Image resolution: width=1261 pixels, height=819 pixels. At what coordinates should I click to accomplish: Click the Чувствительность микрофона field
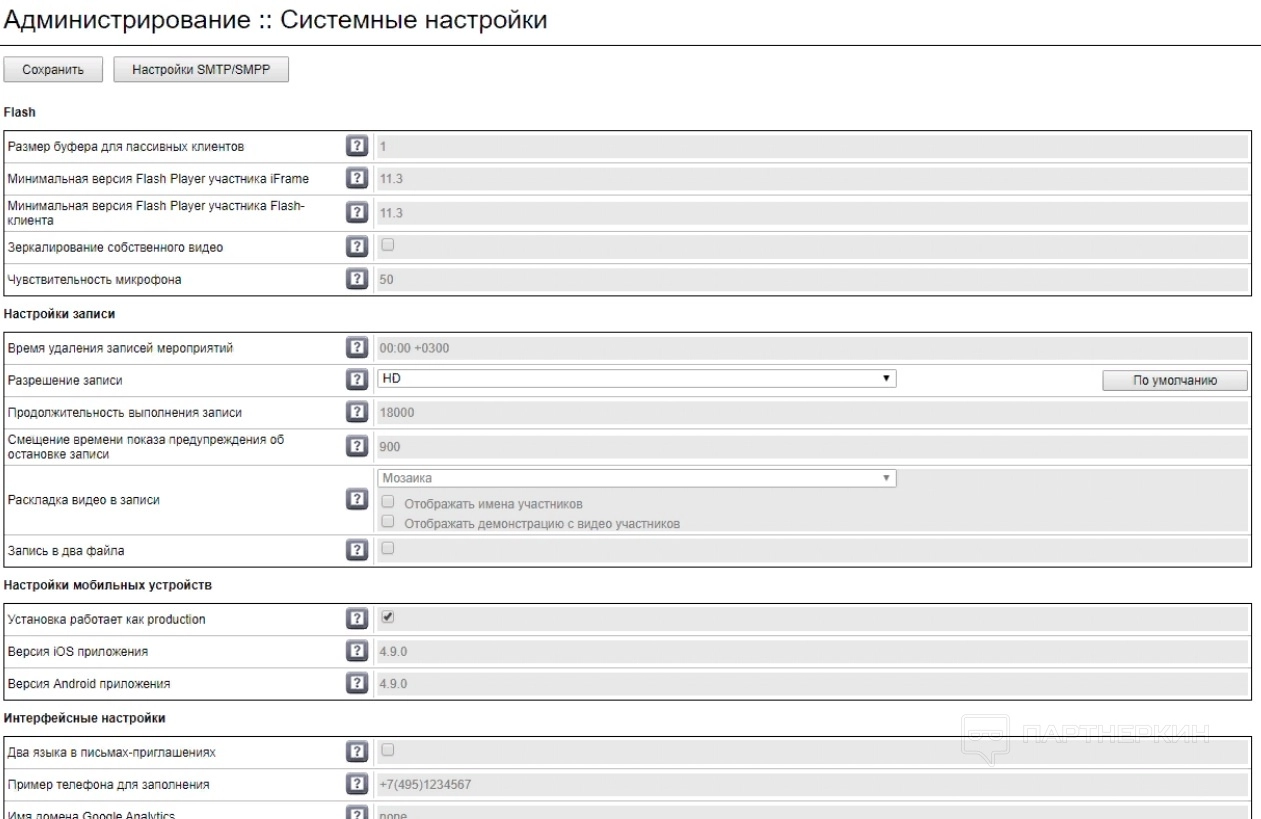811,280
